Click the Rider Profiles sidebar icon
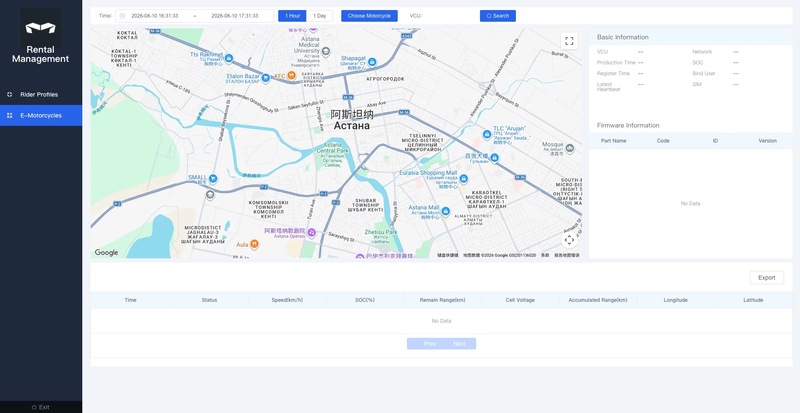 point(9,94)
